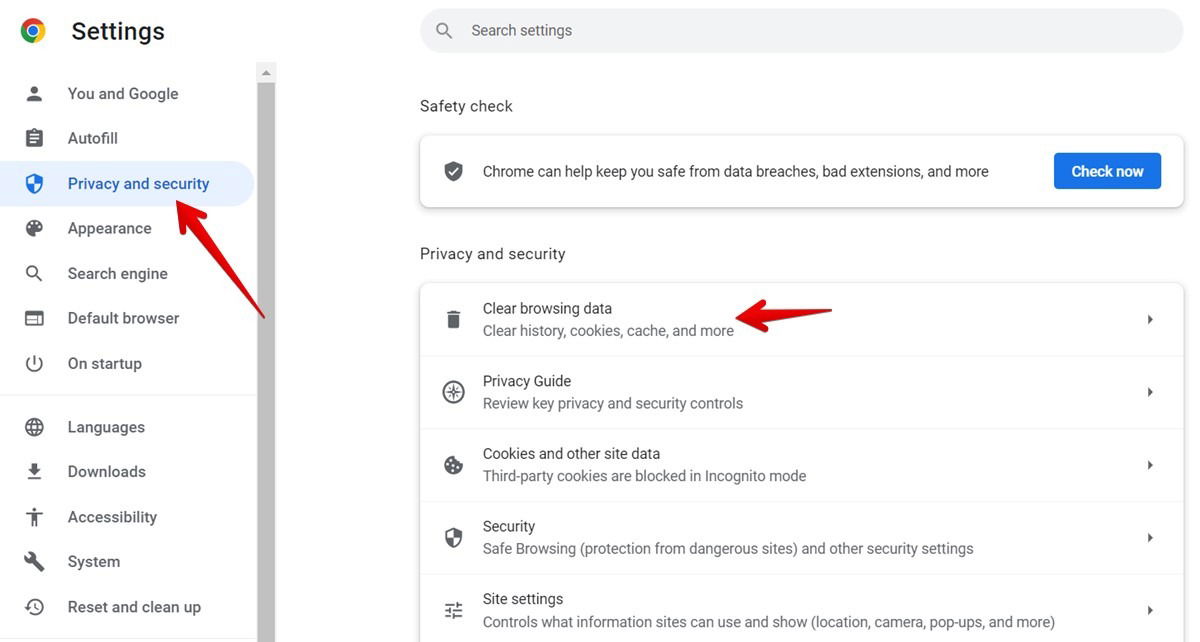Image resolution: width=1200 pixels, height=642 pixels.
Task: Expand the Site settings chevron
Action: pyautogui.click(x=1150, y=609)
